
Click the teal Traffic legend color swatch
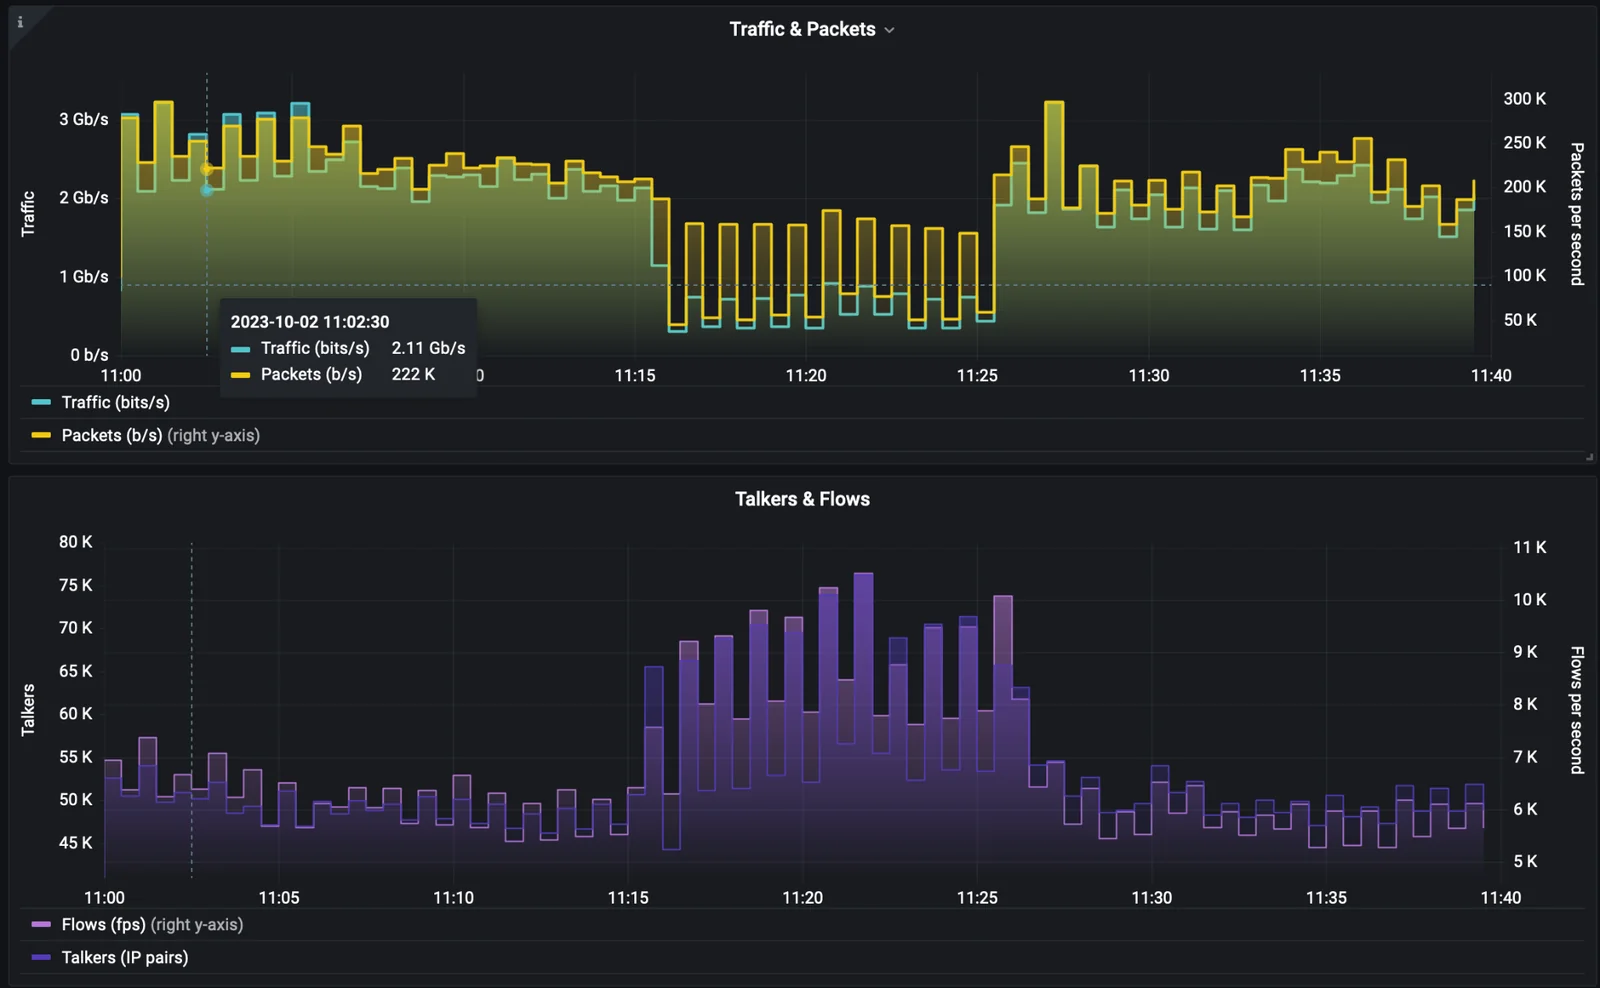click(x=41, y=402)
